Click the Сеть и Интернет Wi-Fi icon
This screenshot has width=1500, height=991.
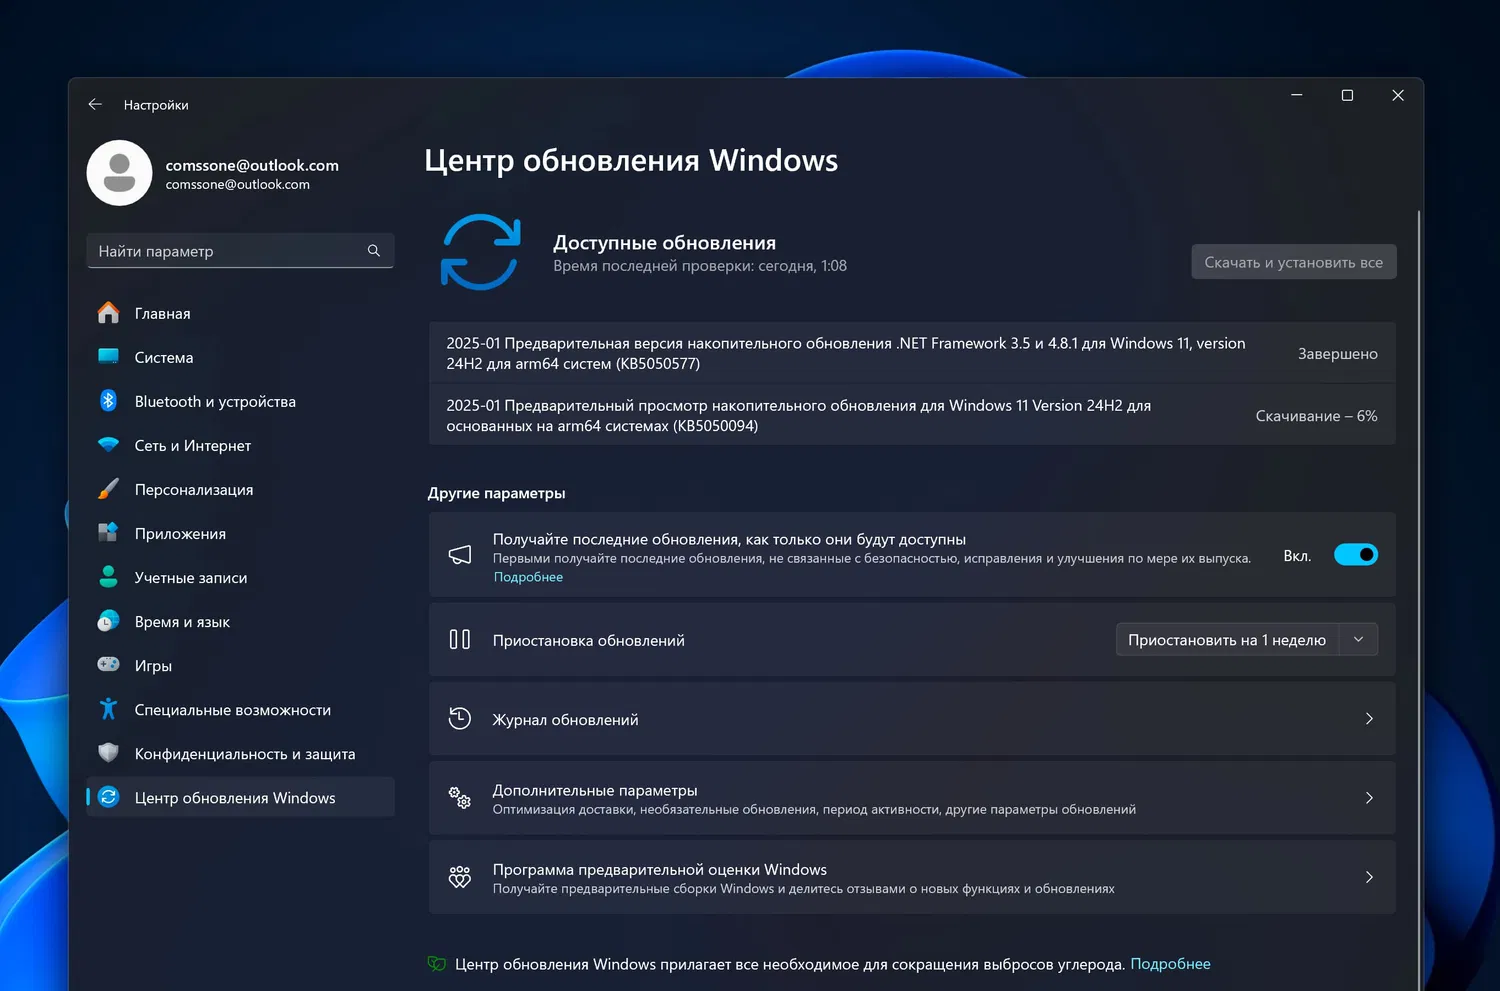(x=108, y=445)
